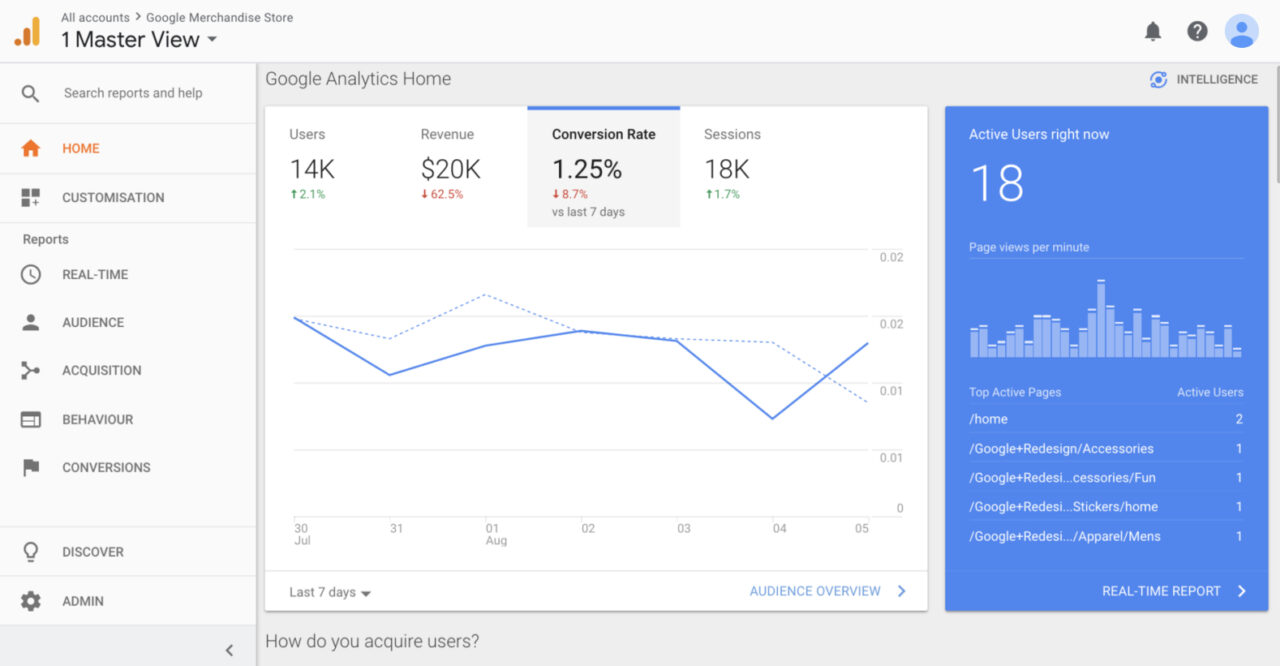This screenshot has width=1280, height=666.
Task: Click inside the Search reports and help field
Action: 140,92
